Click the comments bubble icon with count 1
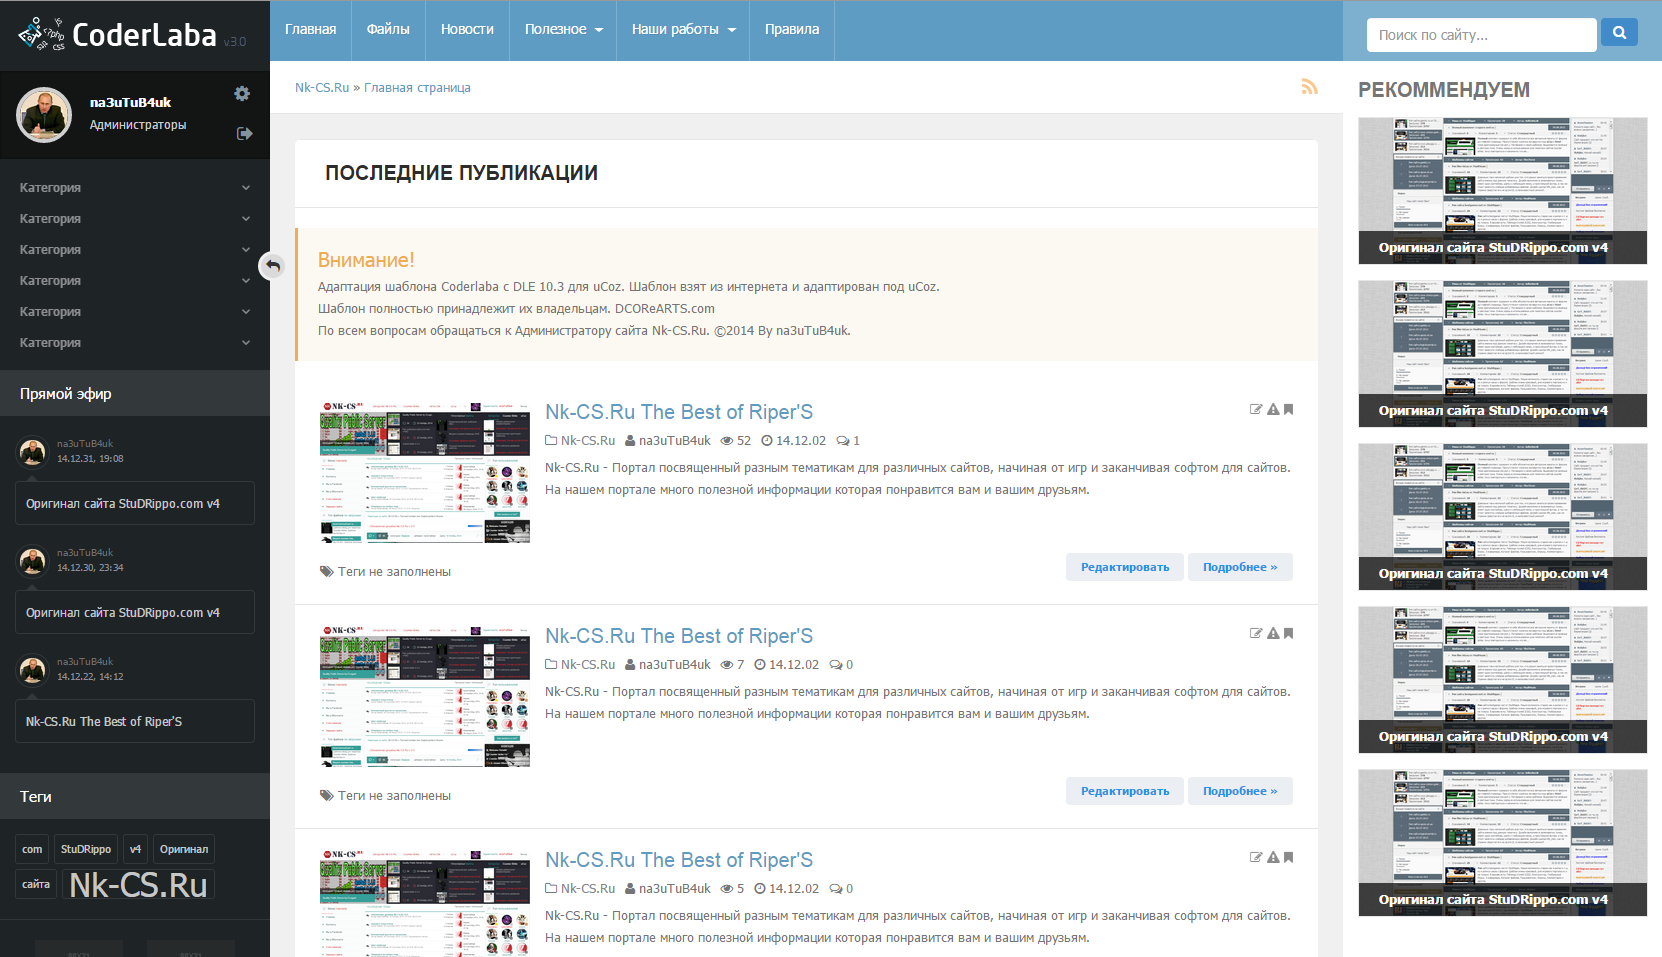The image size is (1662, 957). pyautogui.click(x=843, y=441)
